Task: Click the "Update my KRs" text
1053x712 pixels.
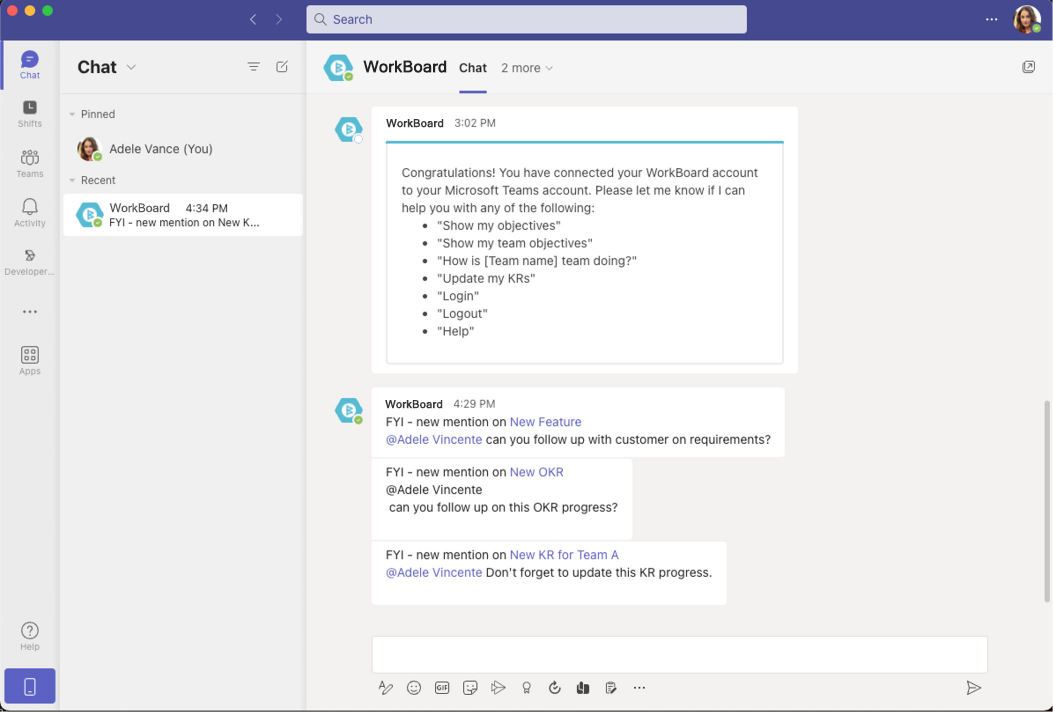Action: click(486, 278)
